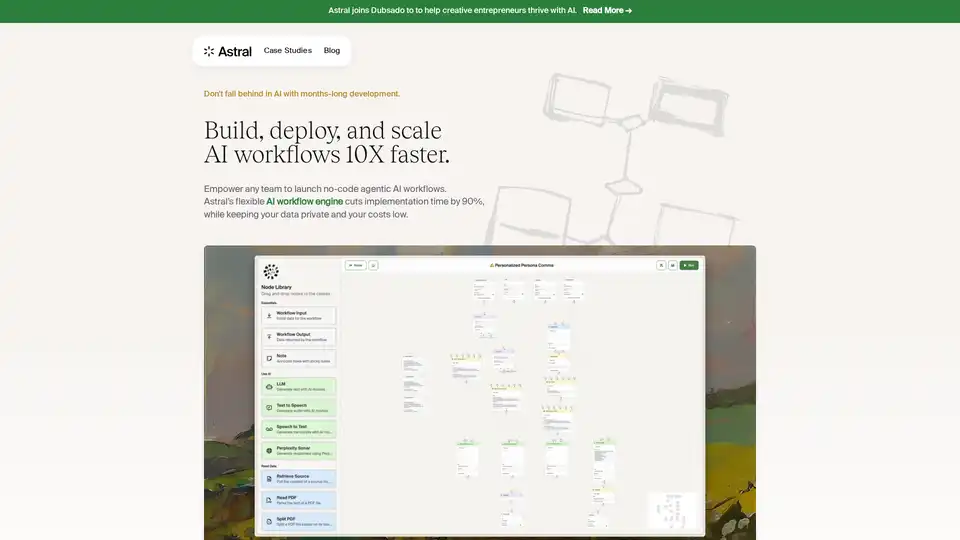
Task: Pick the Note node icon
Action: pyautogui.click(x=269, y=359)
